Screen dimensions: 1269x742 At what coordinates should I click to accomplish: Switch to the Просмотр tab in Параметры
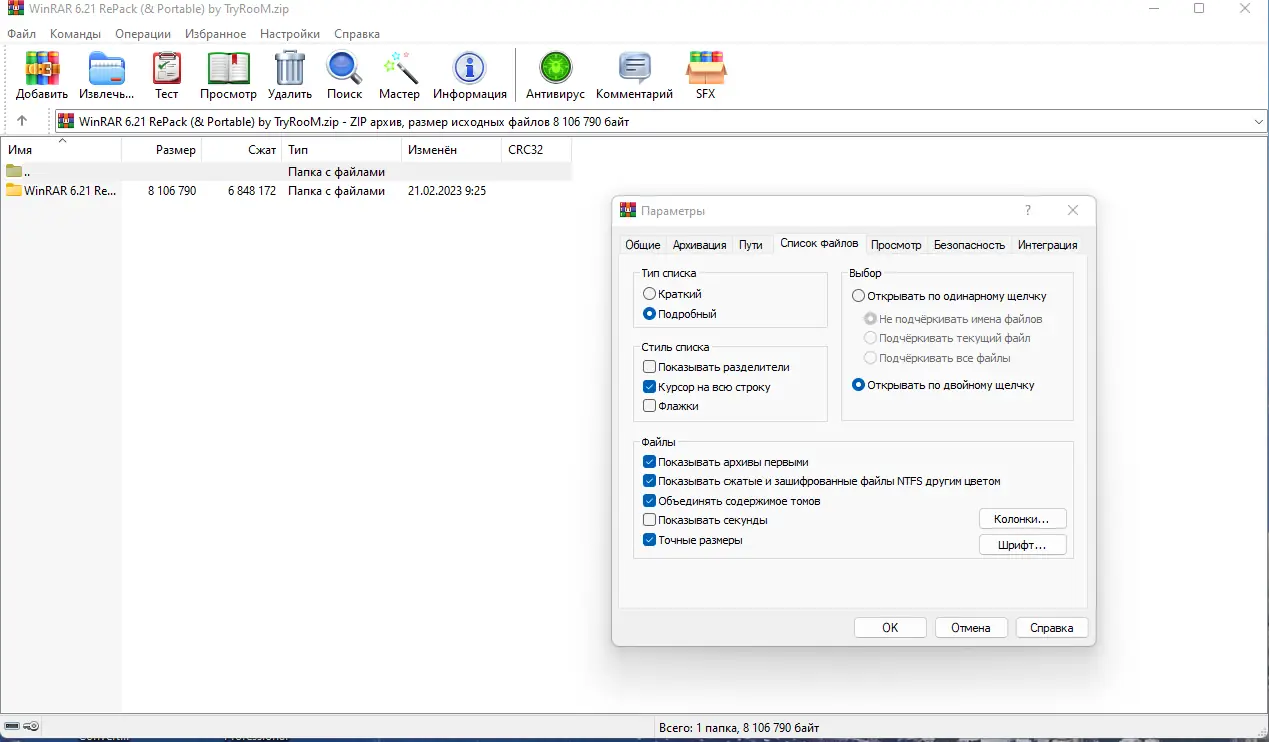click(896, 245)
